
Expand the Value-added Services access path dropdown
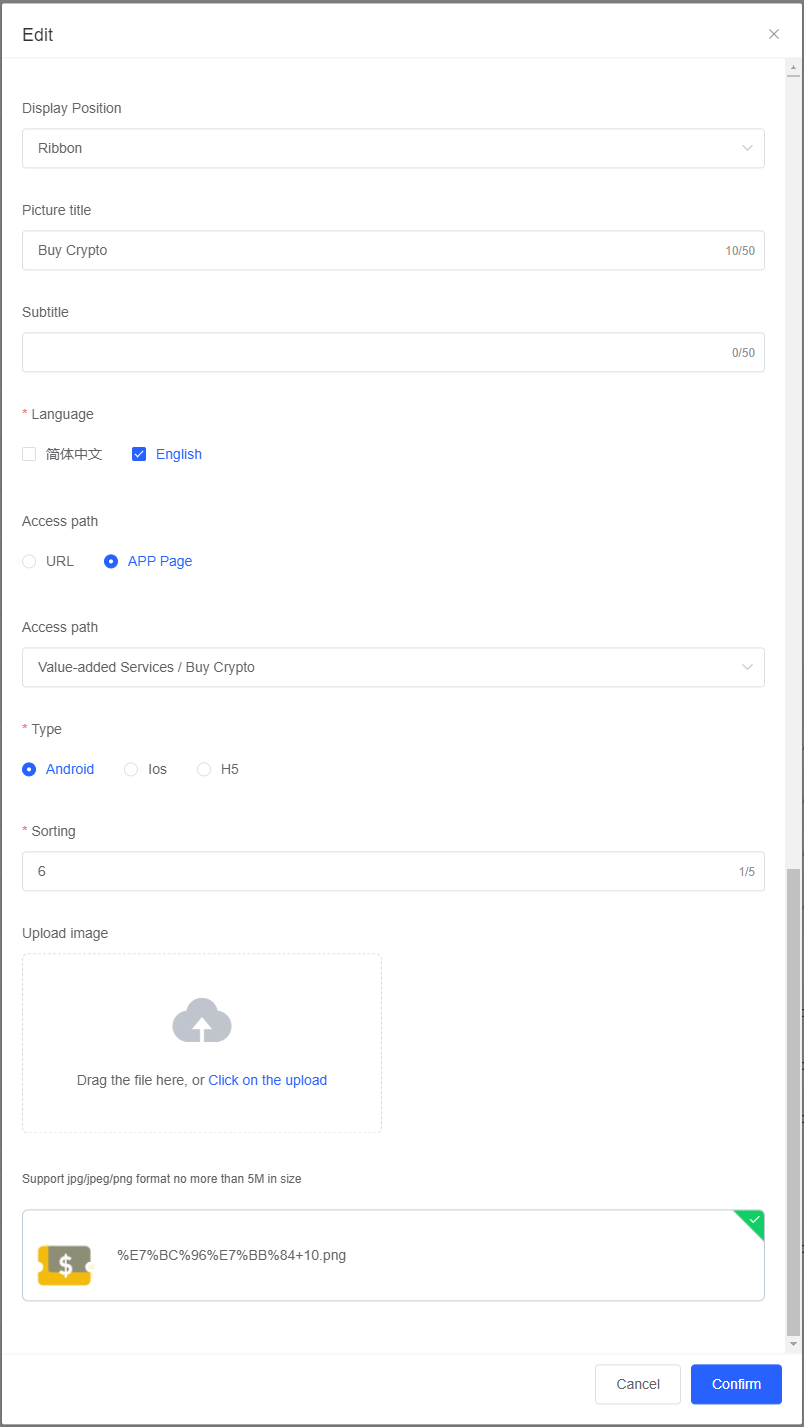(x=393, y=667)
